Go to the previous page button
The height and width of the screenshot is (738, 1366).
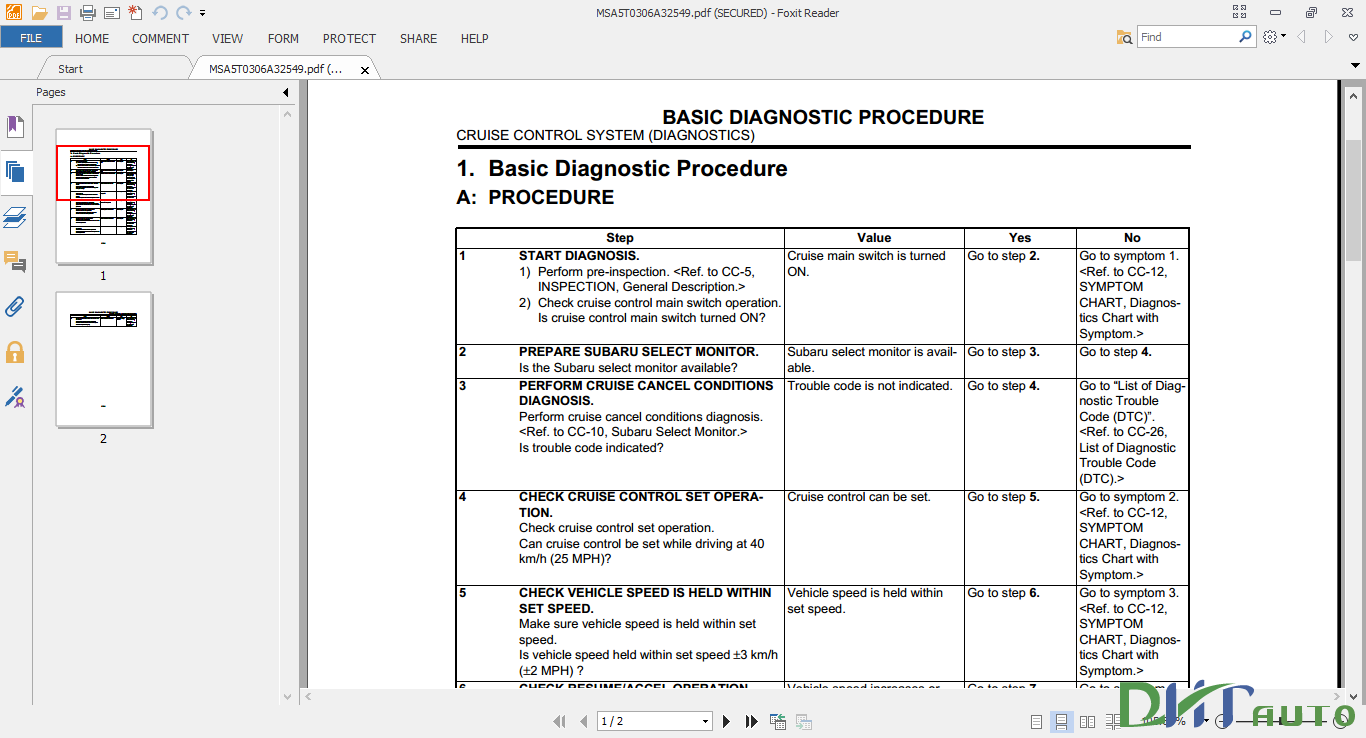tap(583, 721)
